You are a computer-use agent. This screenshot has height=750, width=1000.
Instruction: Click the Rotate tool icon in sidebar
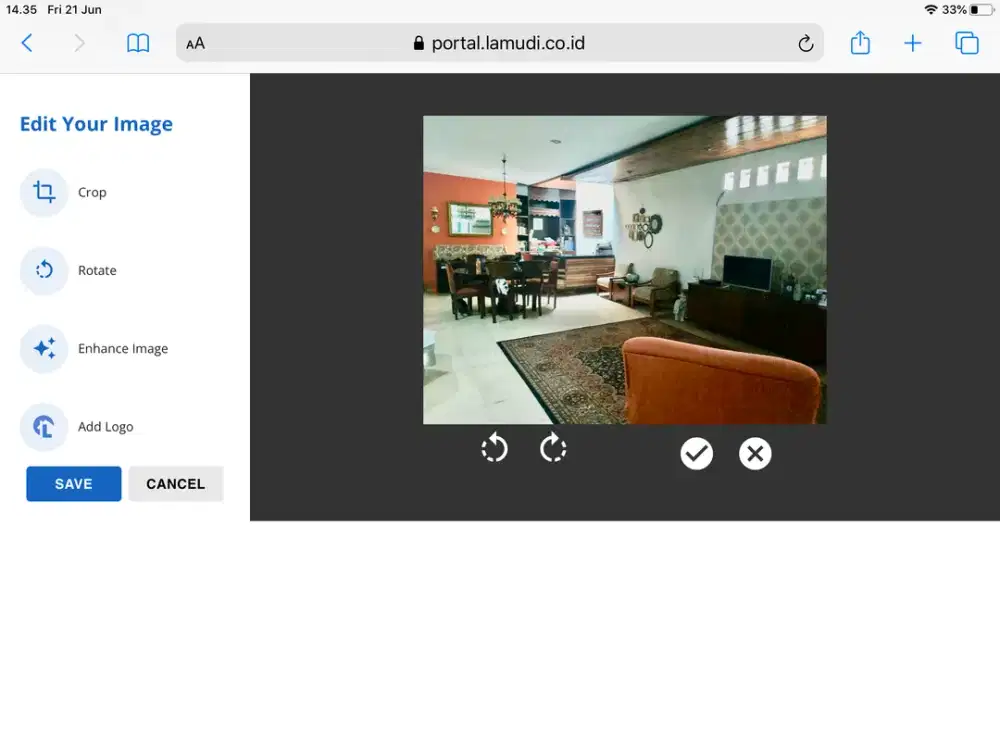click(x=44, y=270)
